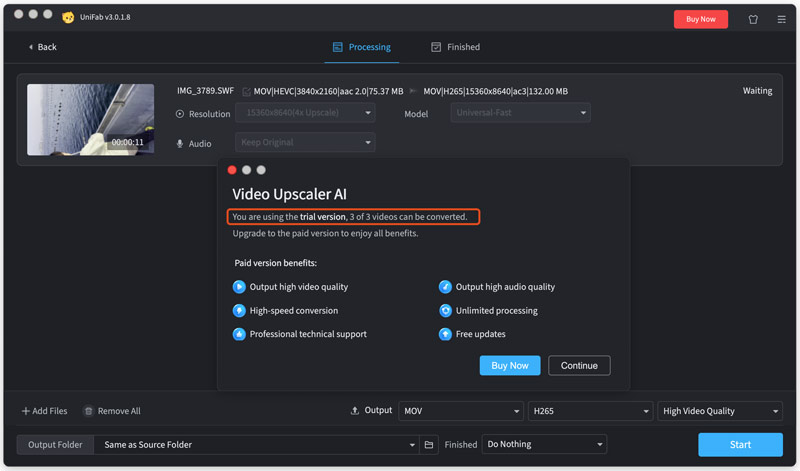Click the Professional technical support icon

(x=239, y=334)
